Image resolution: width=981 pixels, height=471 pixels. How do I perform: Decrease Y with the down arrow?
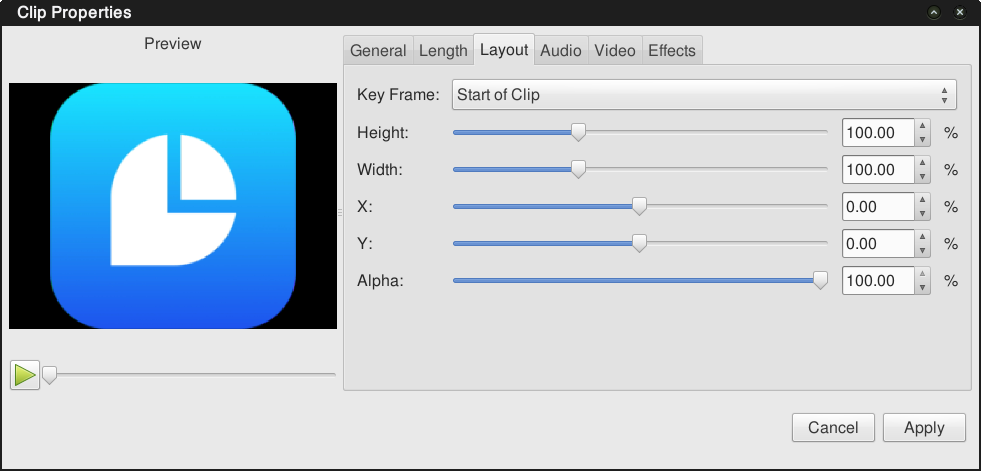pyautogui.click(x=922, y=250)
